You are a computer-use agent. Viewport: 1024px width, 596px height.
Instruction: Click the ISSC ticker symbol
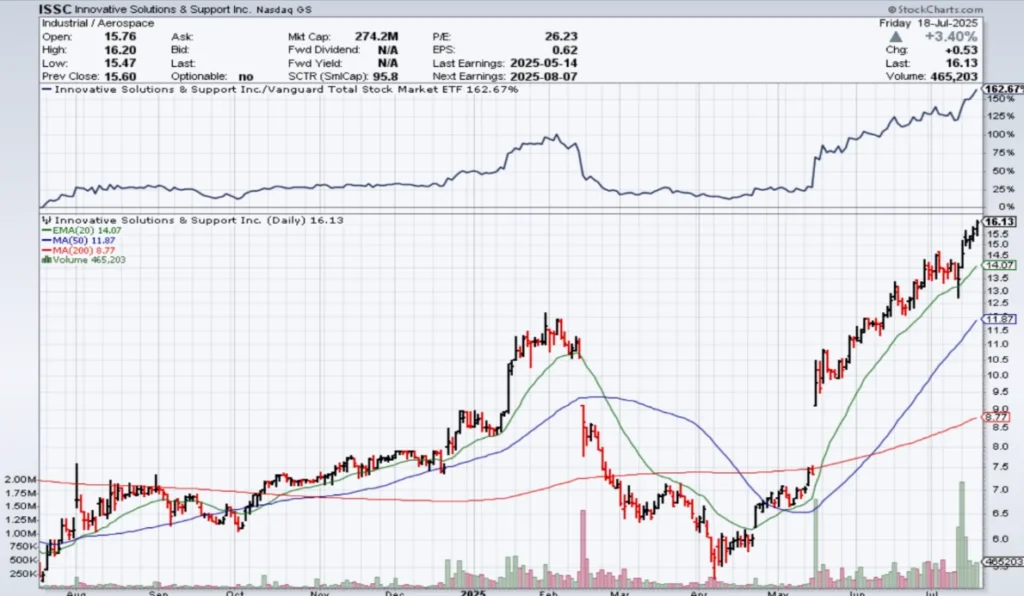point(55,9)
